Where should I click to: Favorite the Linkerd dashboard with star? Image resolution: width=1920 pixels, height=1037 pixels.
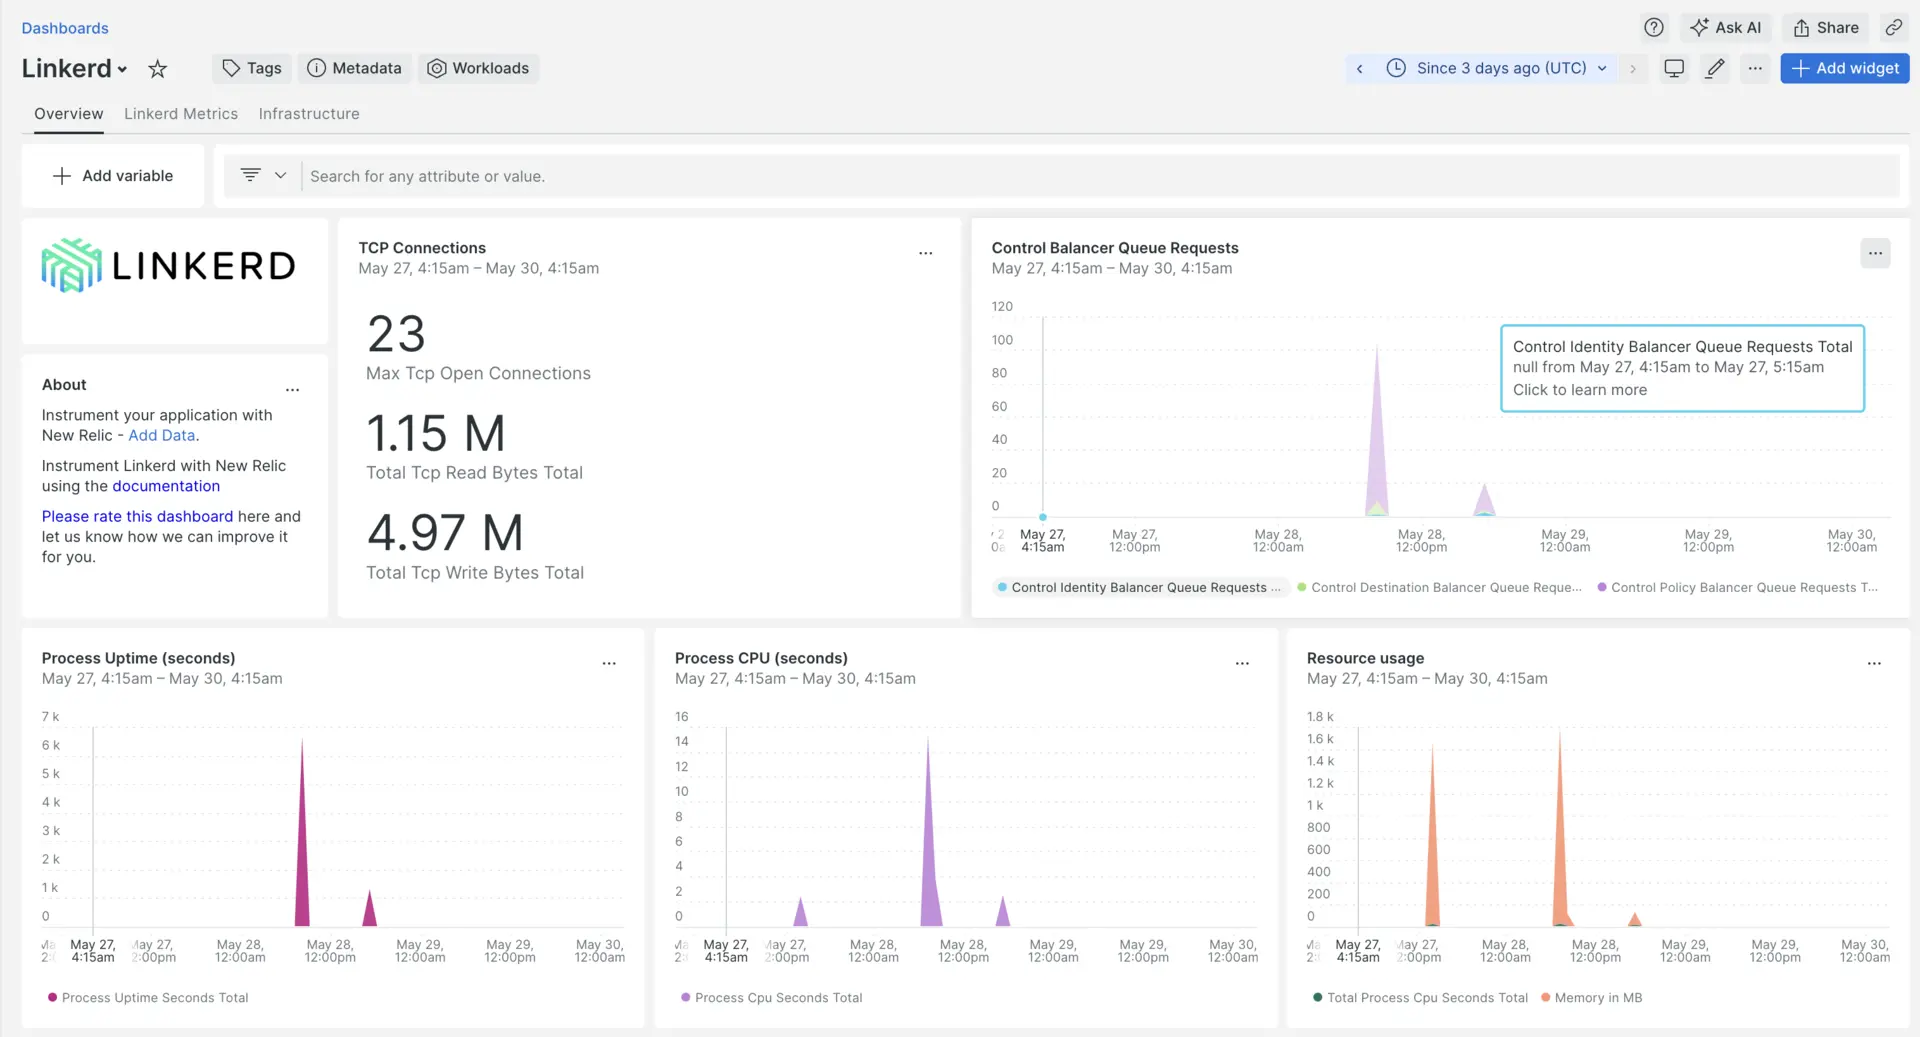click(157, 69)
